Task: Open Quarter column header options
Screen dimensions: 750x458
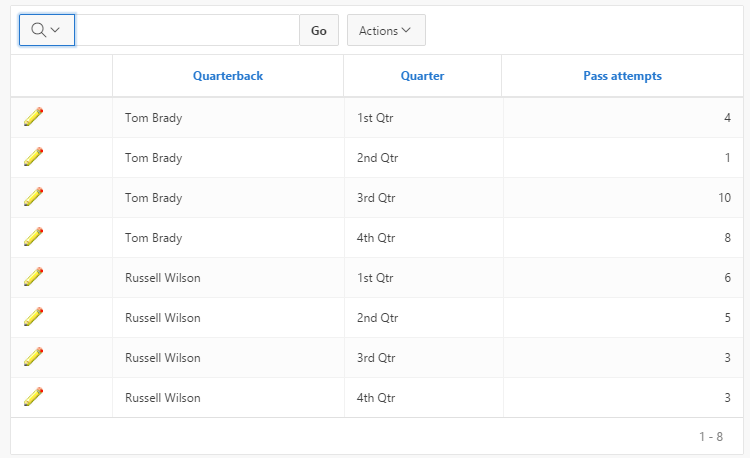Action: tap(422, 76)
